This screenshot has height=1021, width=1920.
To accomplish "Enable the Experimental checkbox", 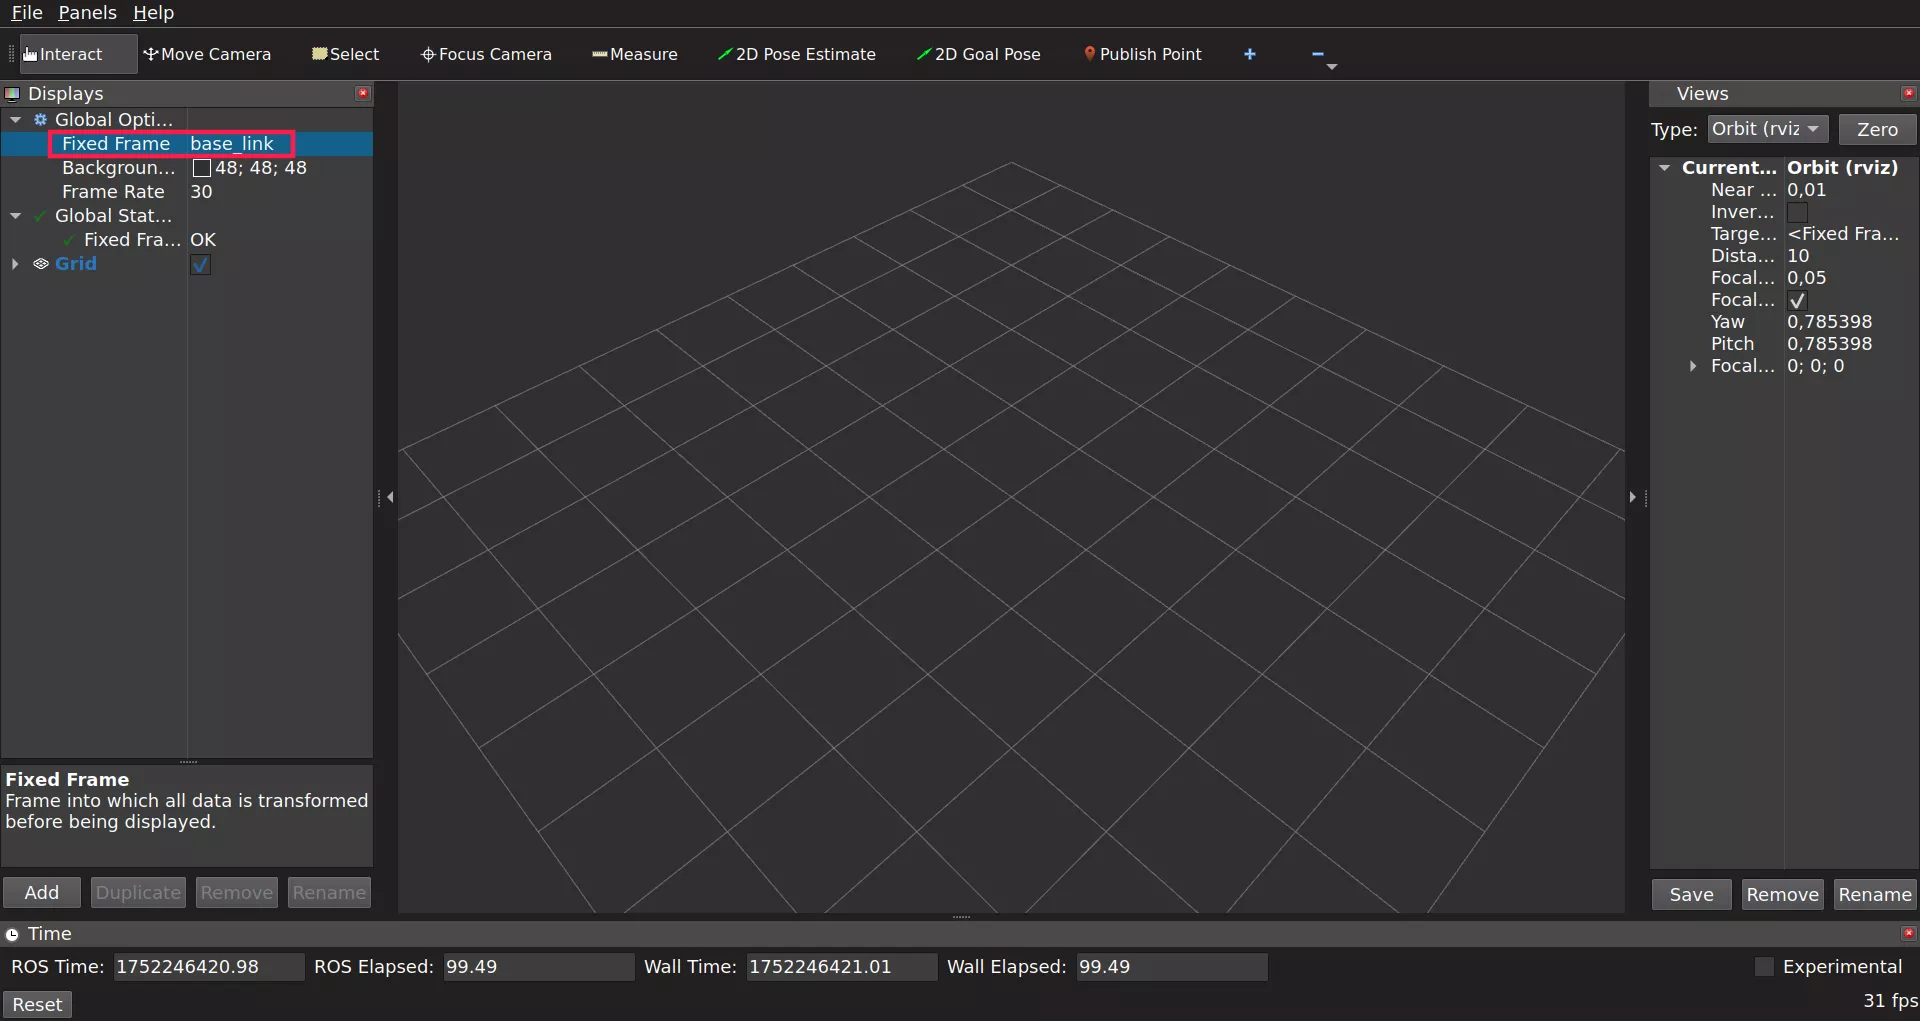I will click(x=1764, y=966).
